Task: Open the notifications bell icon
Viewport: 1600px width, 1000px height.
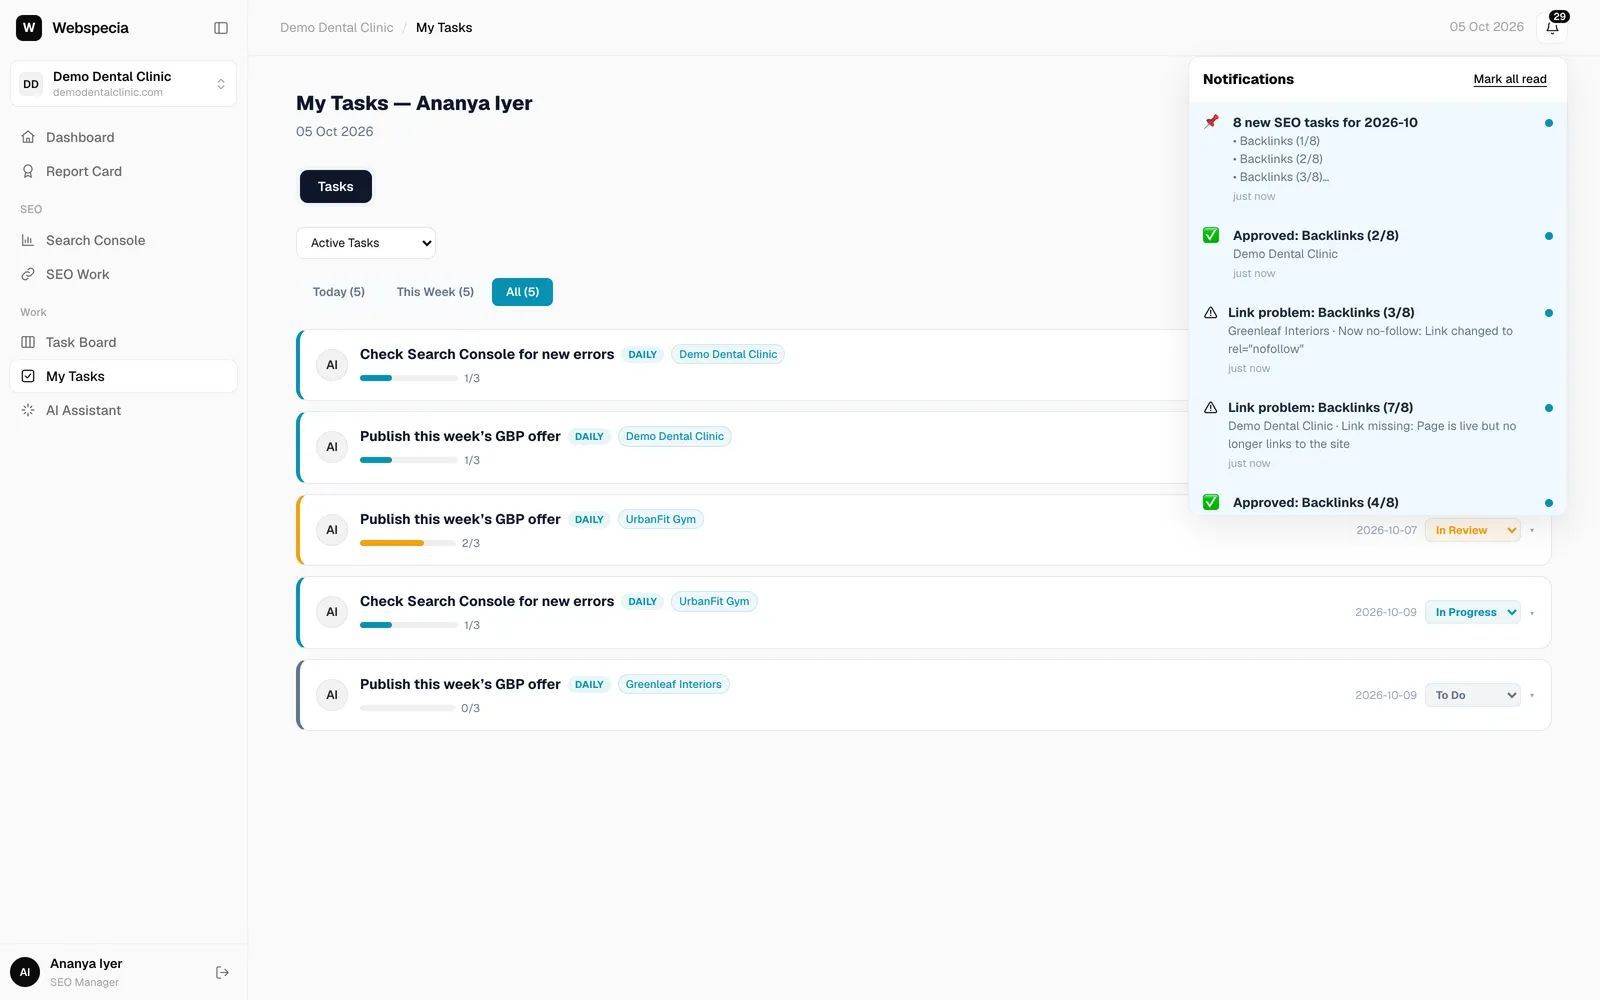Action: (x=1552, y=28)
